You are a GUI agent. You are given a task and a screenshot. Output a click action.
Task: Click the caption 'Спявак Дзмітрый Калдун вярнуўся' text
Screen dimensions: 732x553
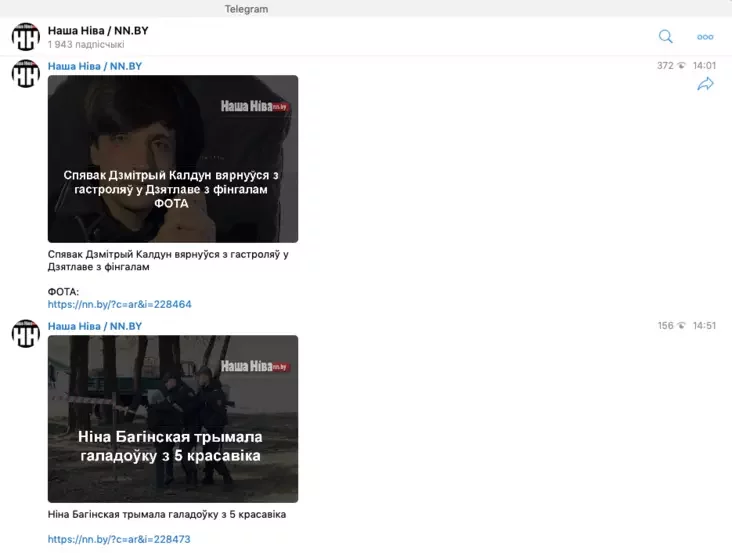click(x=168, y=260)
